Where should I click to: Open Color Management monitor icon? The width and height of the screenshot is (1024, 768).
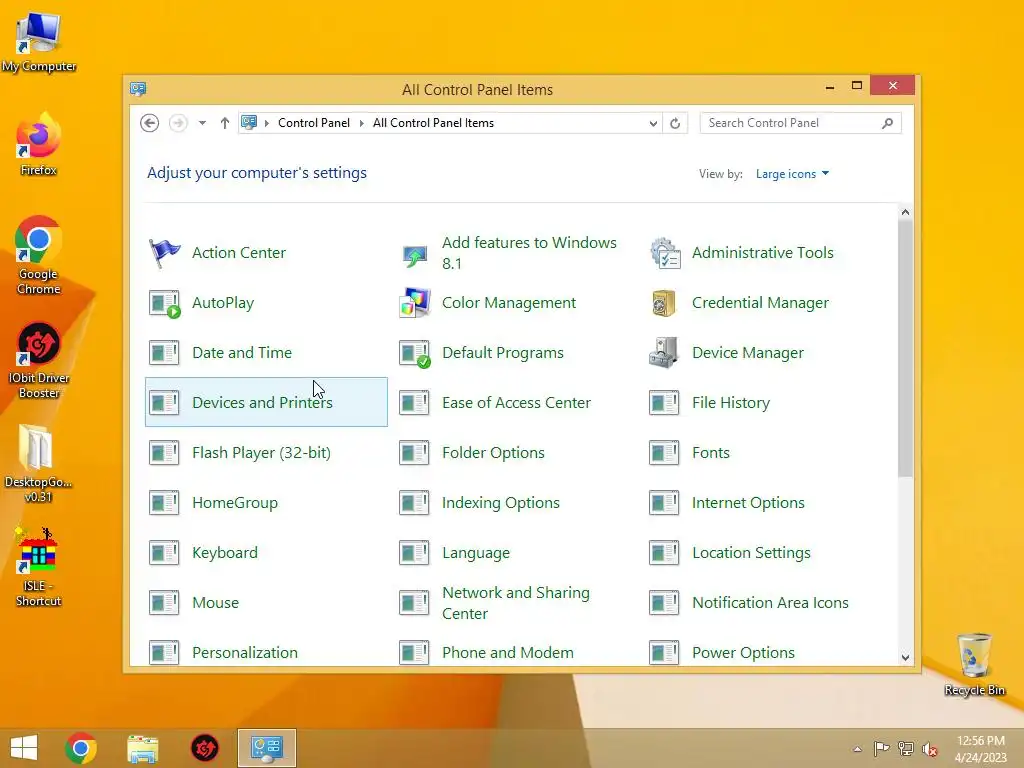[x=415, y=303]
